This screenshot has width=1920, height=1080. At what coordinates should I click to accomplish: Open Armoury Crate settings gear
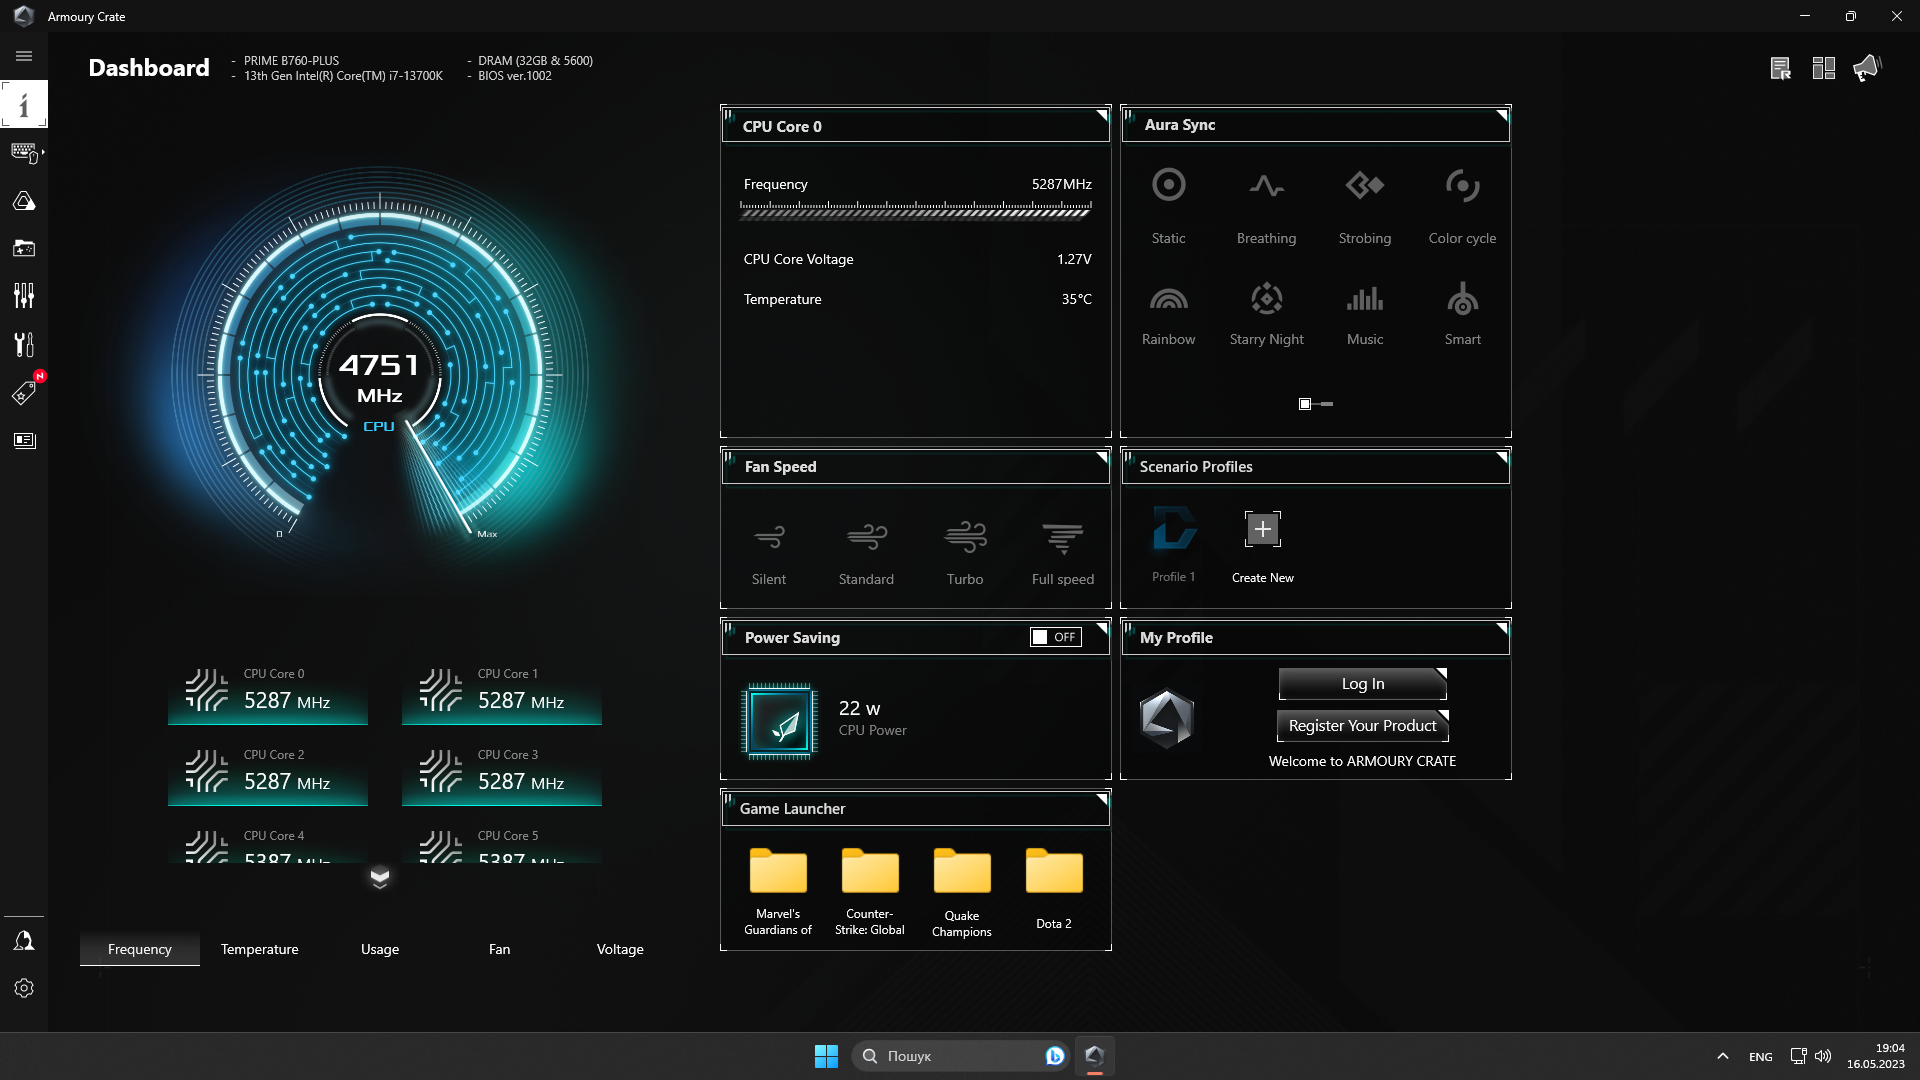(x=24, y=988)
